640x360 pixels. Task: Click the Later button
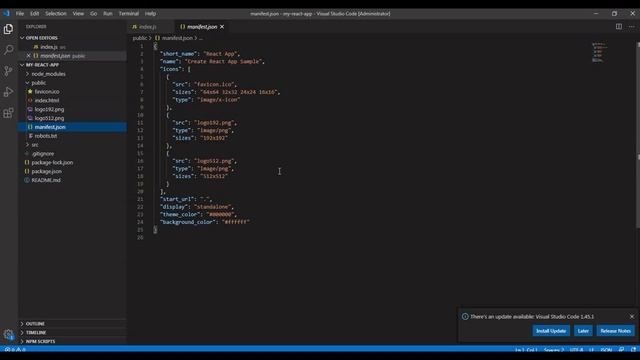click(583, 331)
